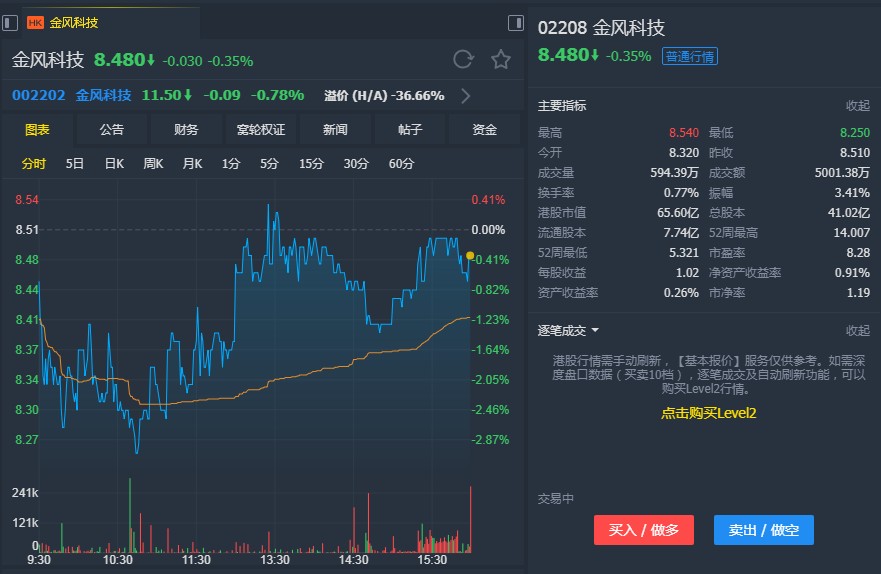Click the refresh quote icon
Viewport: 881px width, 574px height.
pos(463,59)
